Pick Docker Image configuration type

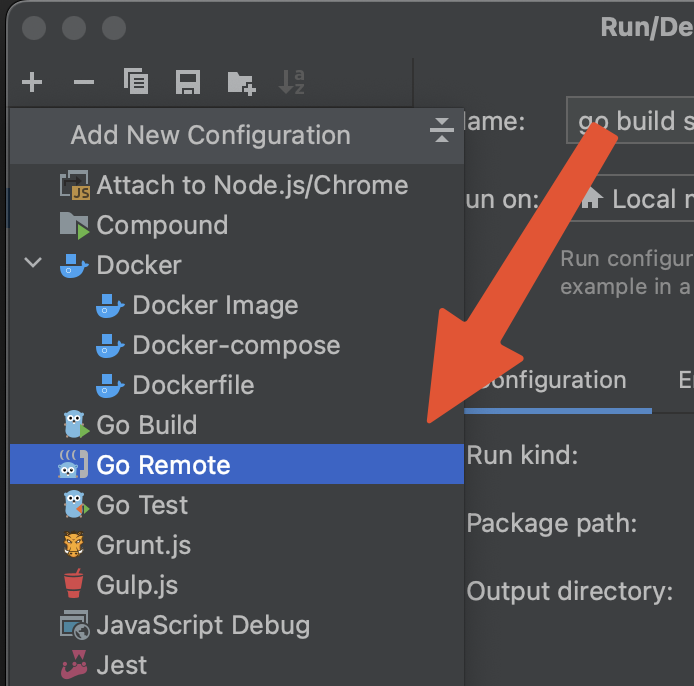237,305
